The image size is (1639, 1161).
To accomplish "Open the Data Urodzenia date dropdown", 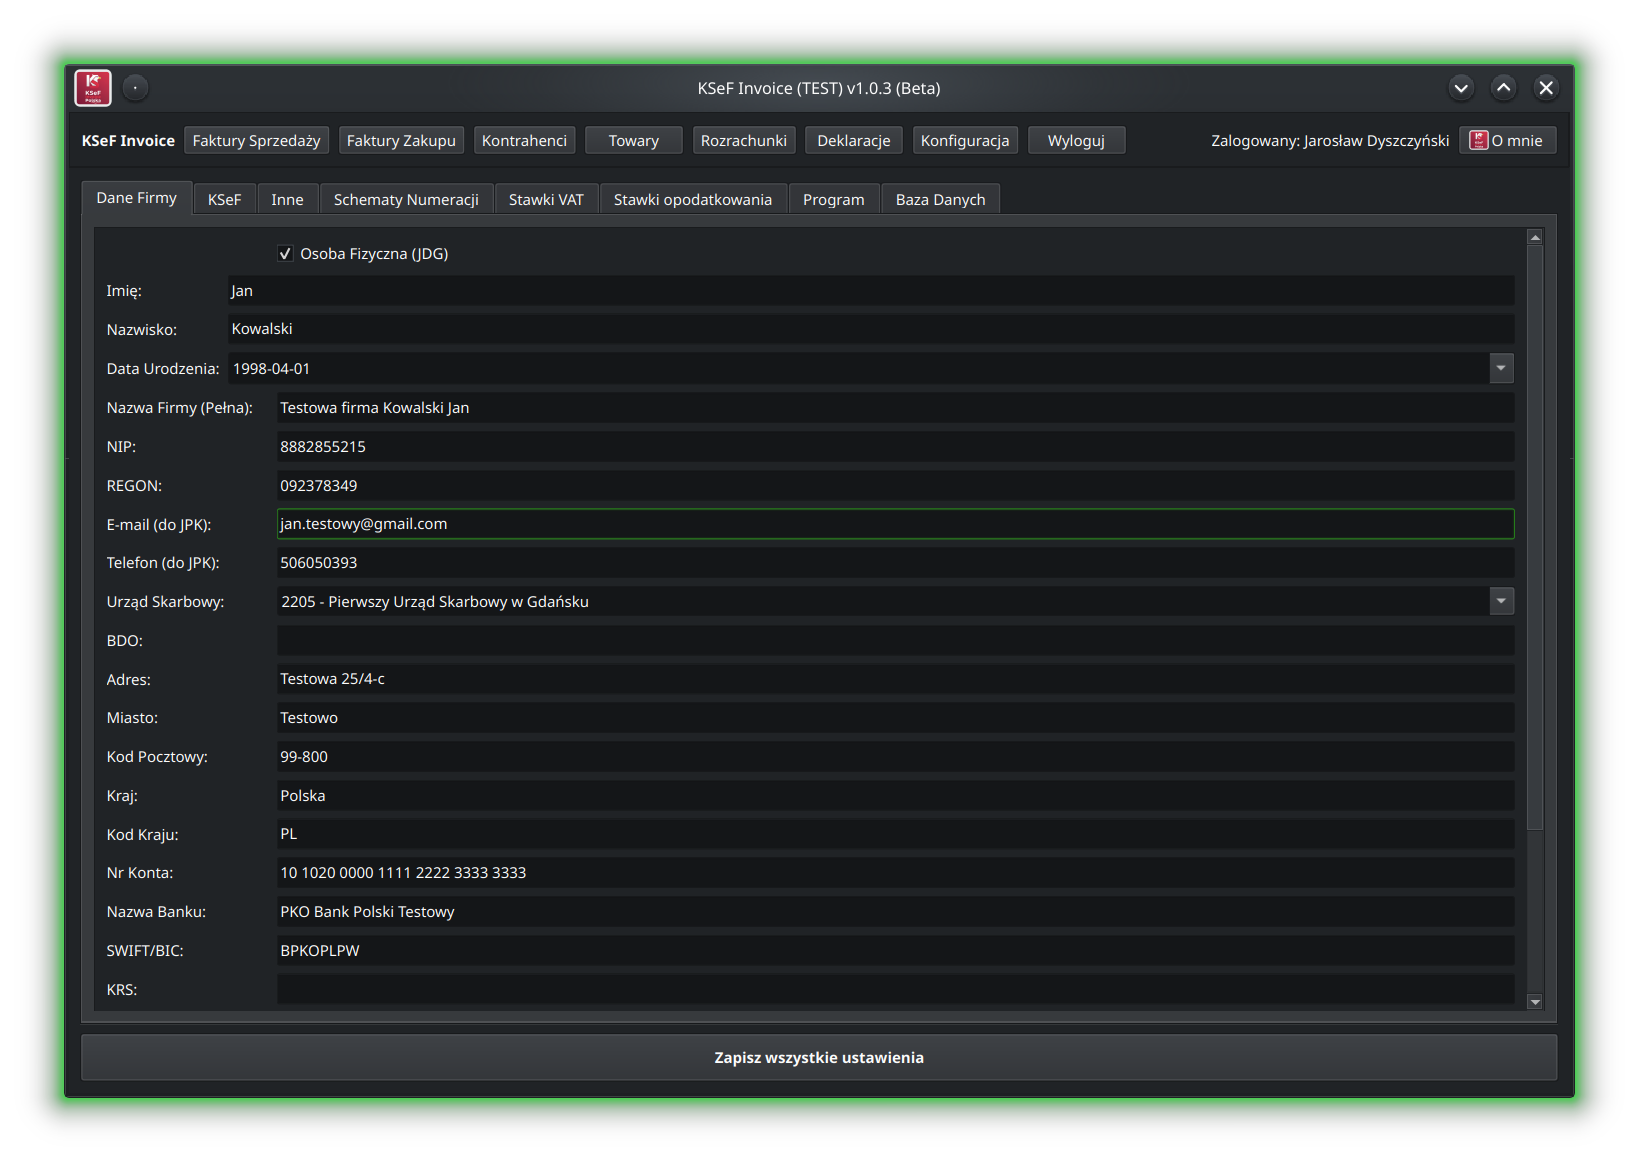I will click(1500, 369).
